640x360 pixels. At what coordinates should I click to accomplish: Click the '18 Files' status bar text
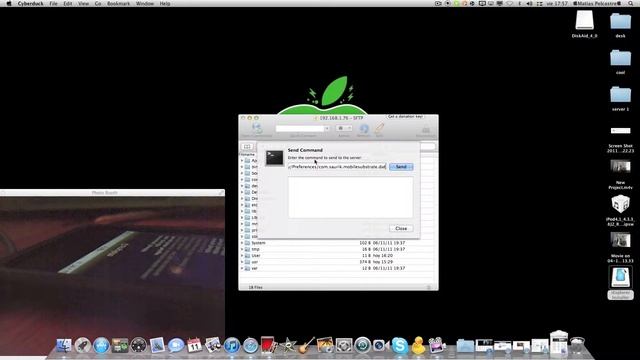tap(256, 287)
